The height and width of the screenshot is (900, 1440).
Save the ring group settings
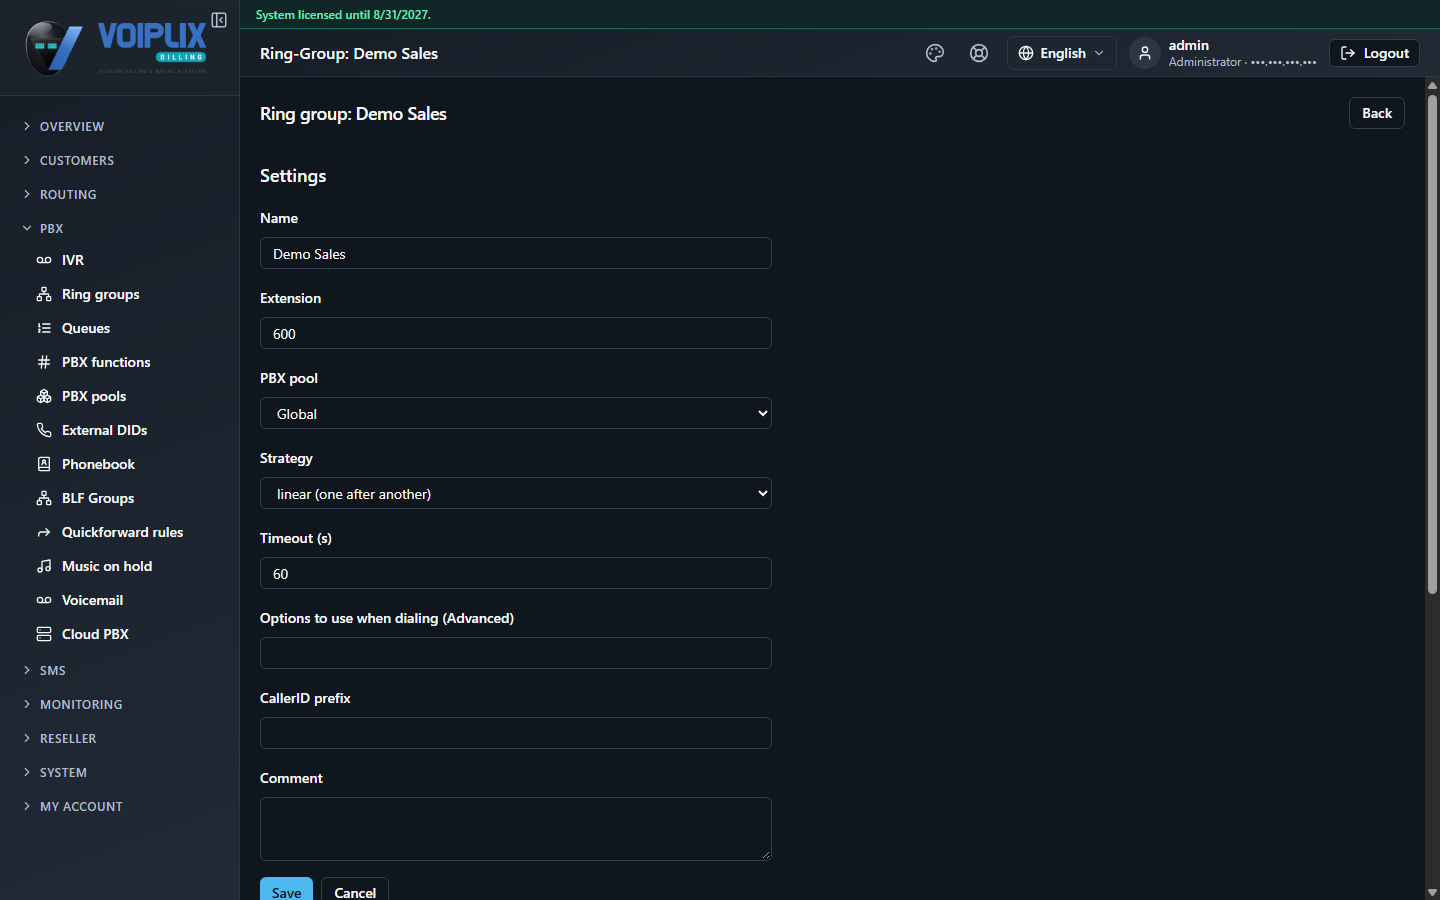(x=286, y=890)
